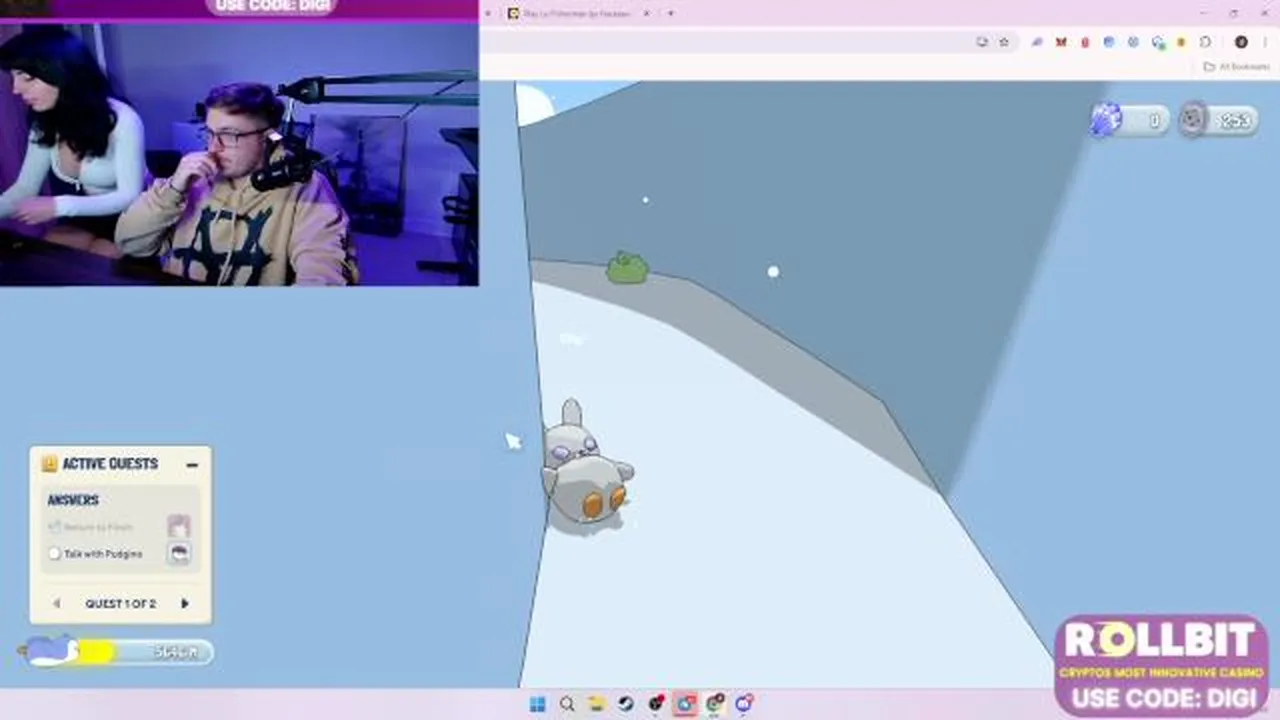Click the penguin stamina progress bar
The height and width of the screenshot is (720, 1280).
point(118,652)
